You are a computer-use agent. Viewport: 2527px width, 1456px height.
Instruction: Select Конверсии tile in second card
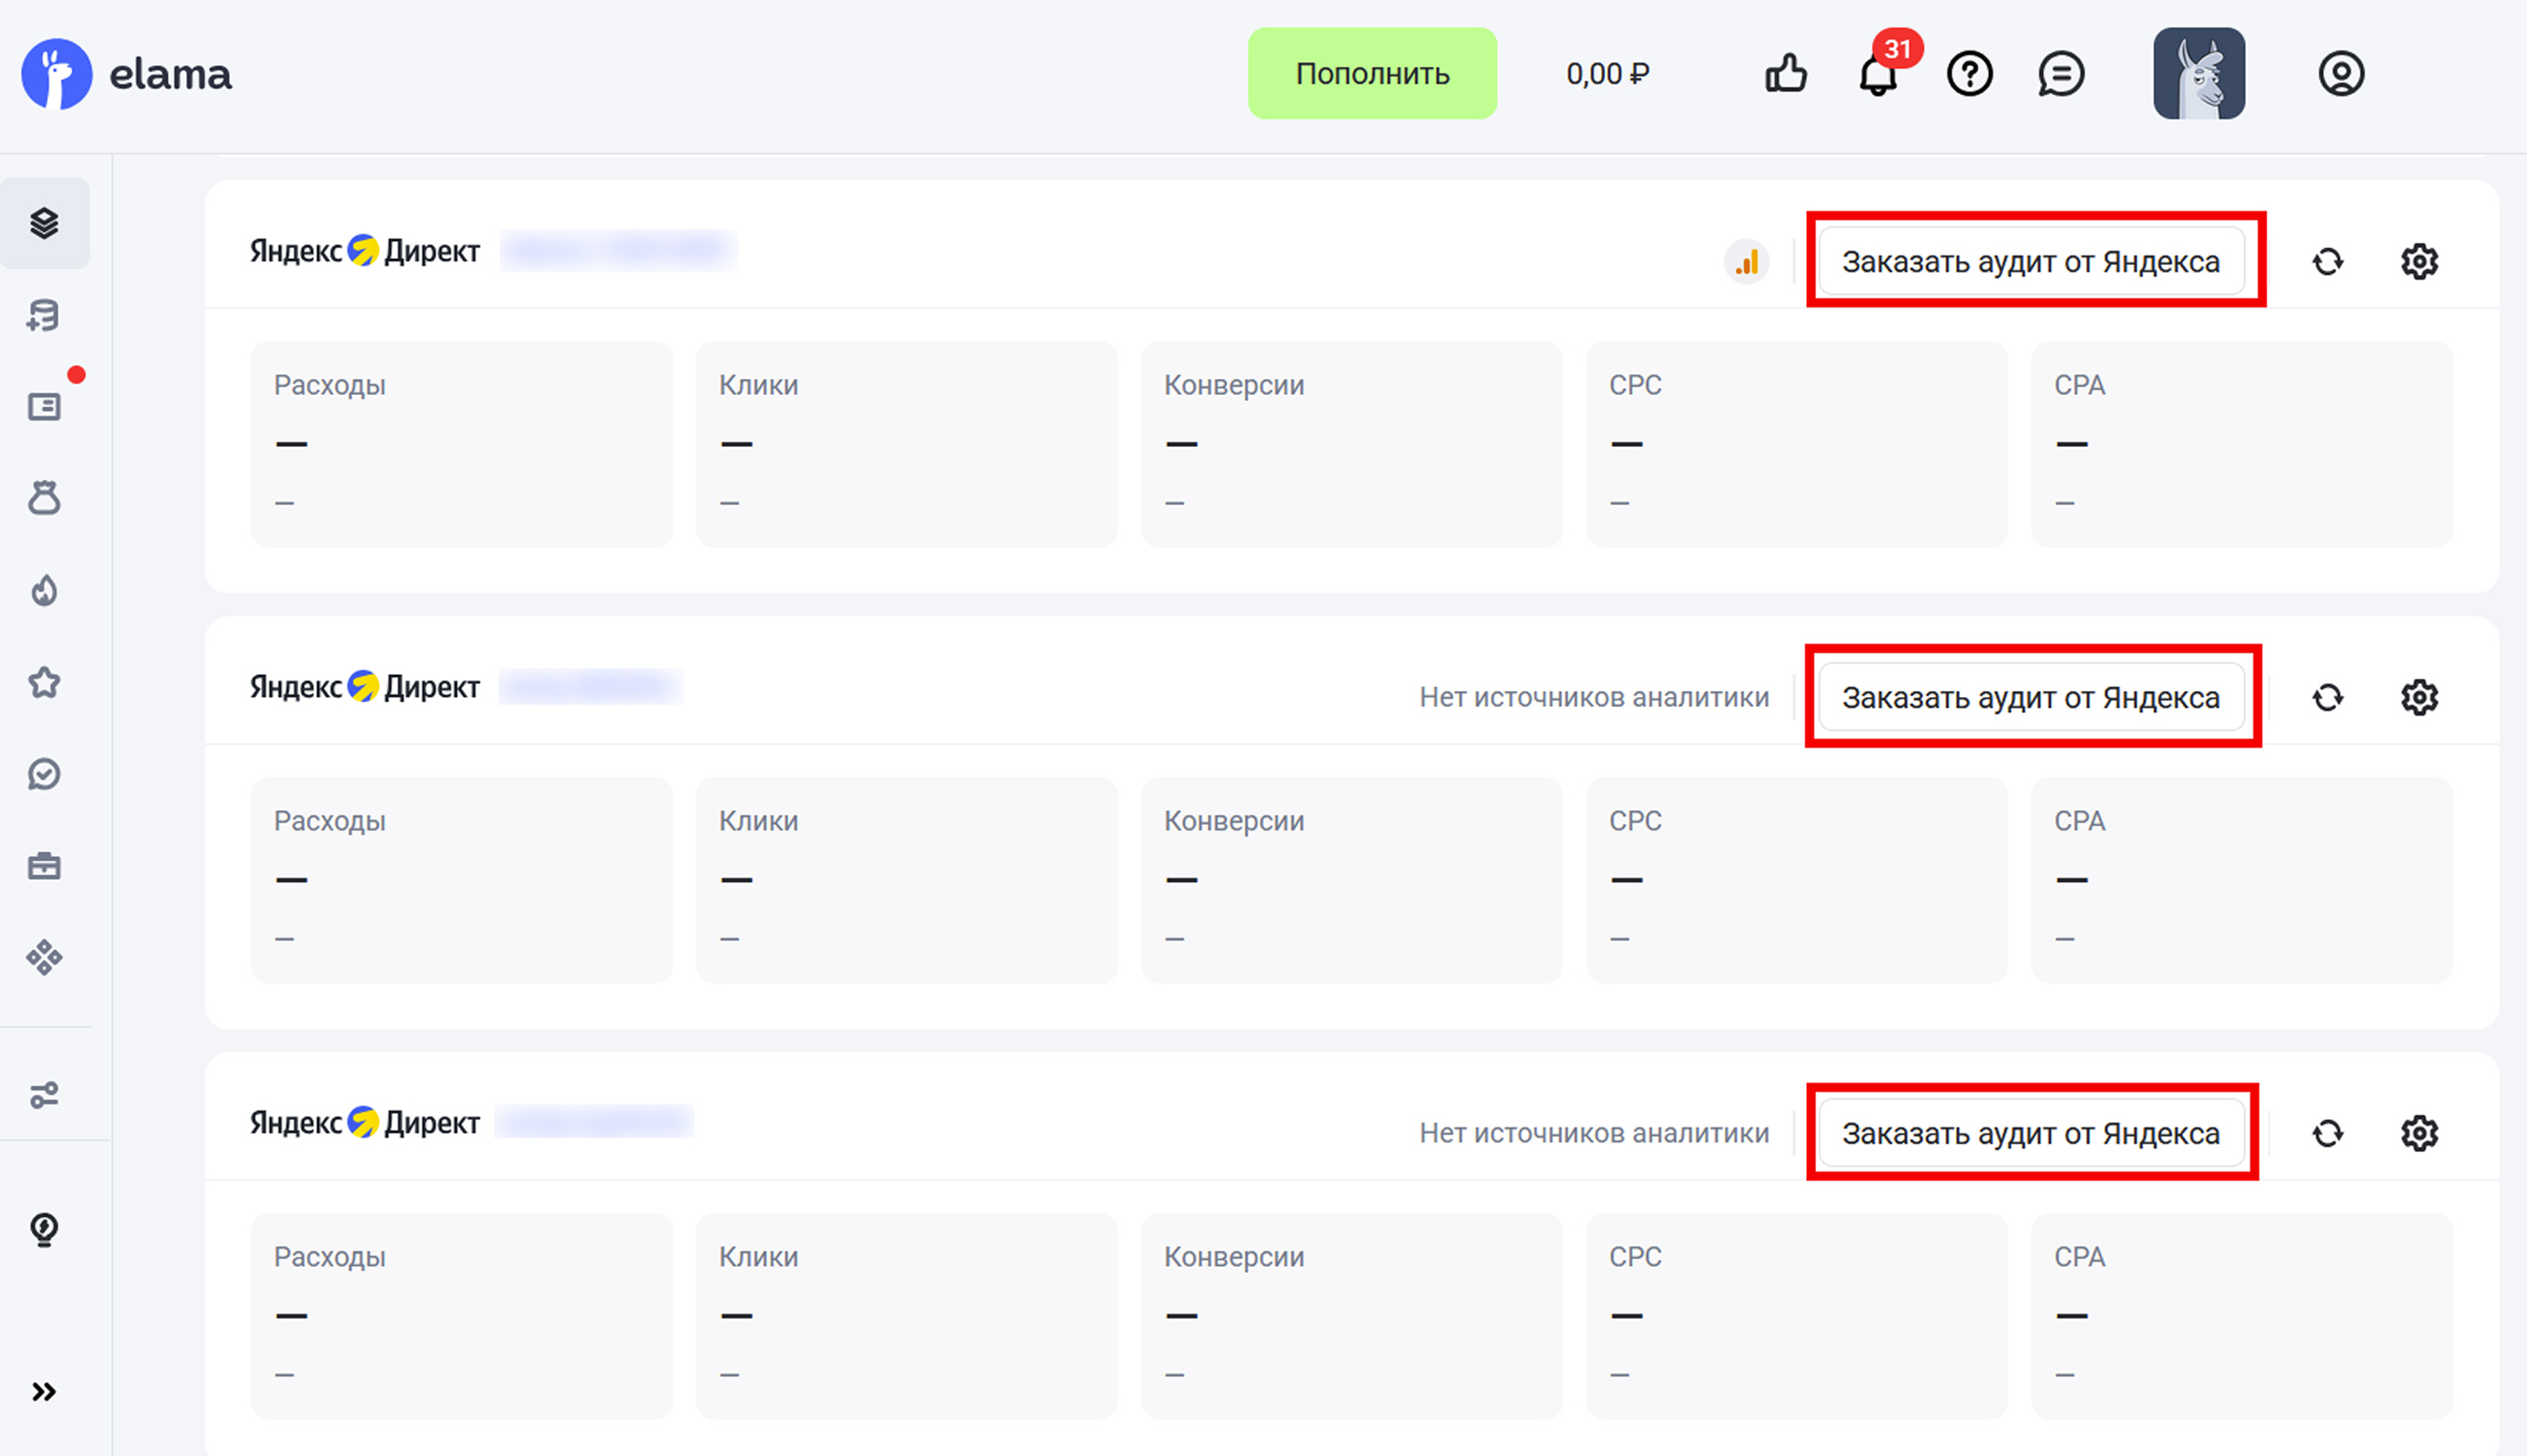pyautogui.click(x=1352, y=881)
